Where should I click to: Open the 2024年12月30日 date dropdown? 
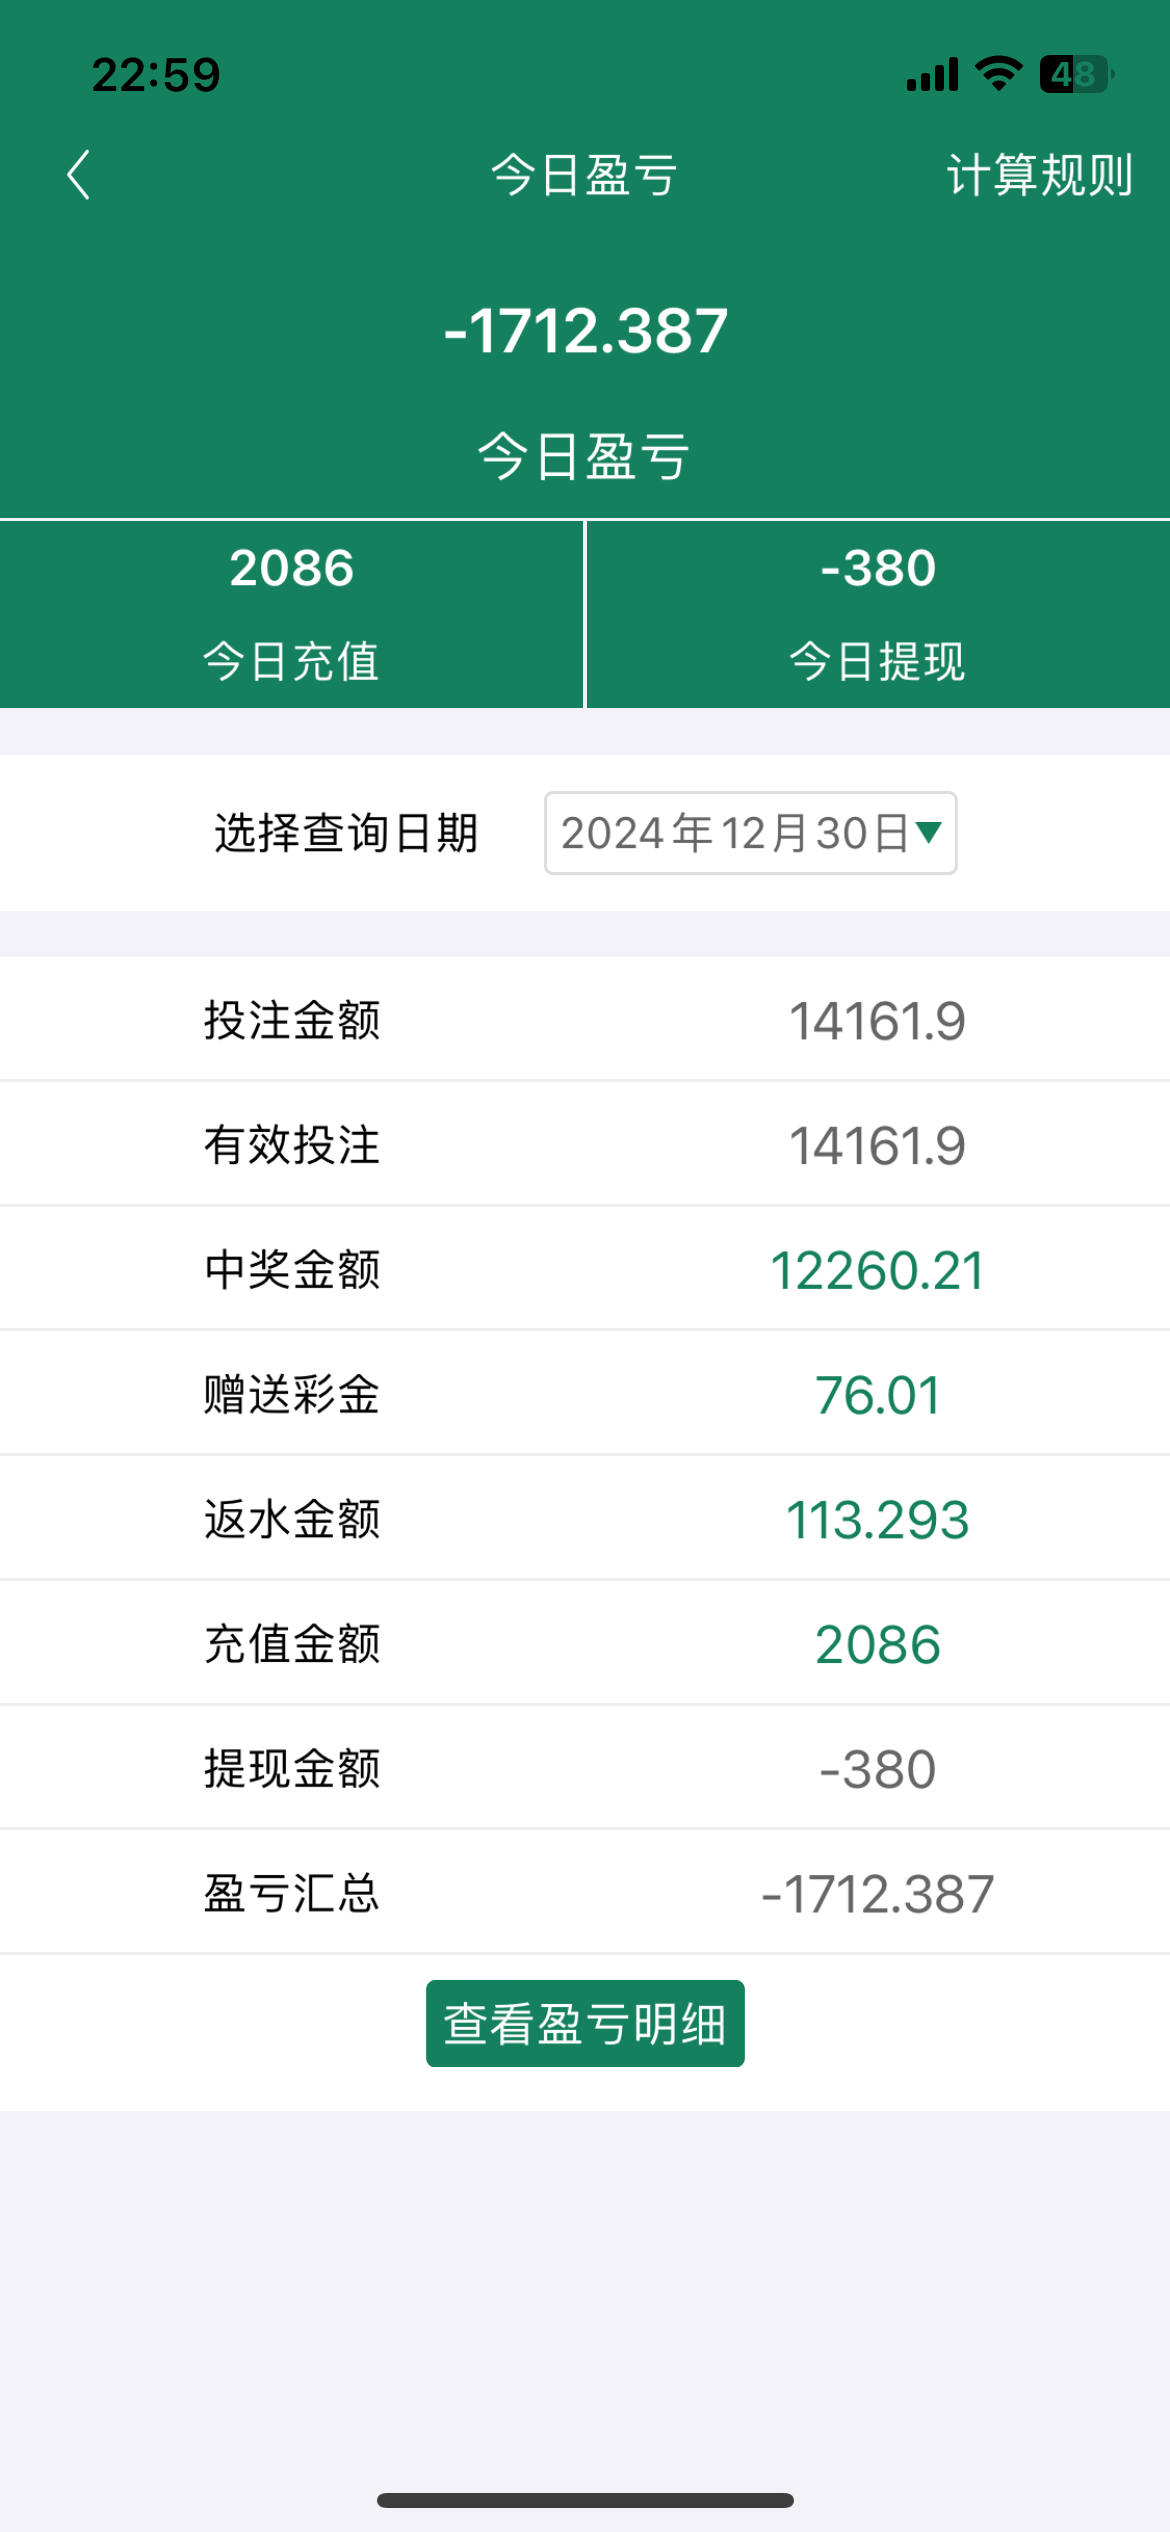coord(735,833)
